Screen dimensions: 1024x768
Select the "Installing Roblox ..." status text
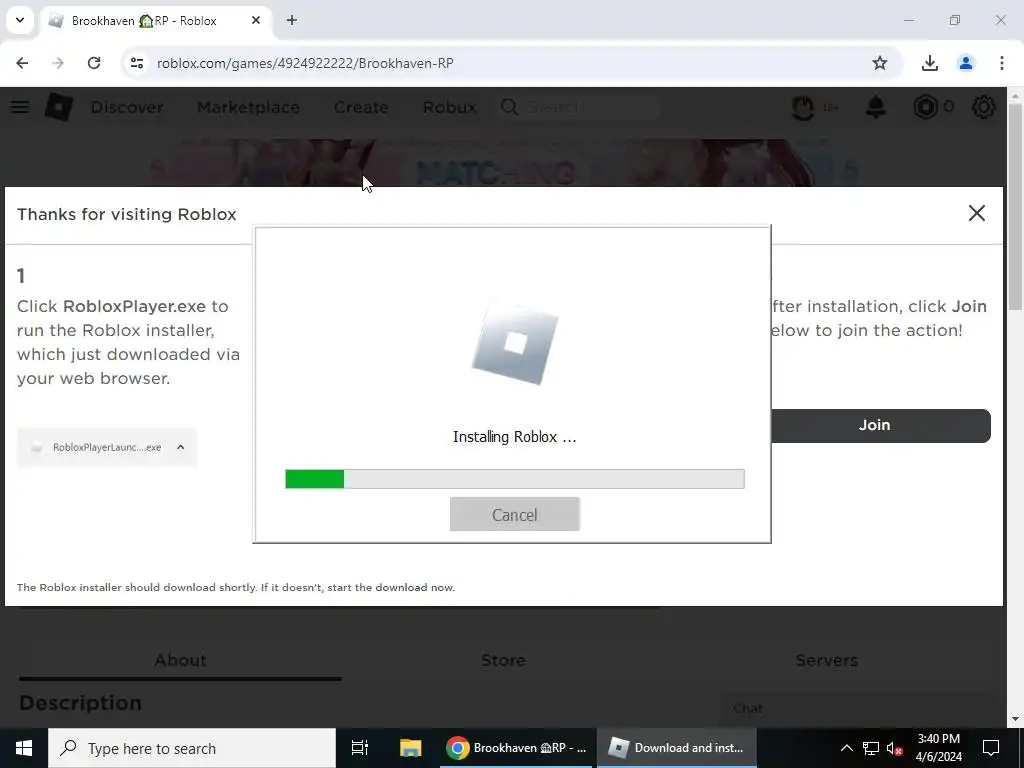pos(515,437)
